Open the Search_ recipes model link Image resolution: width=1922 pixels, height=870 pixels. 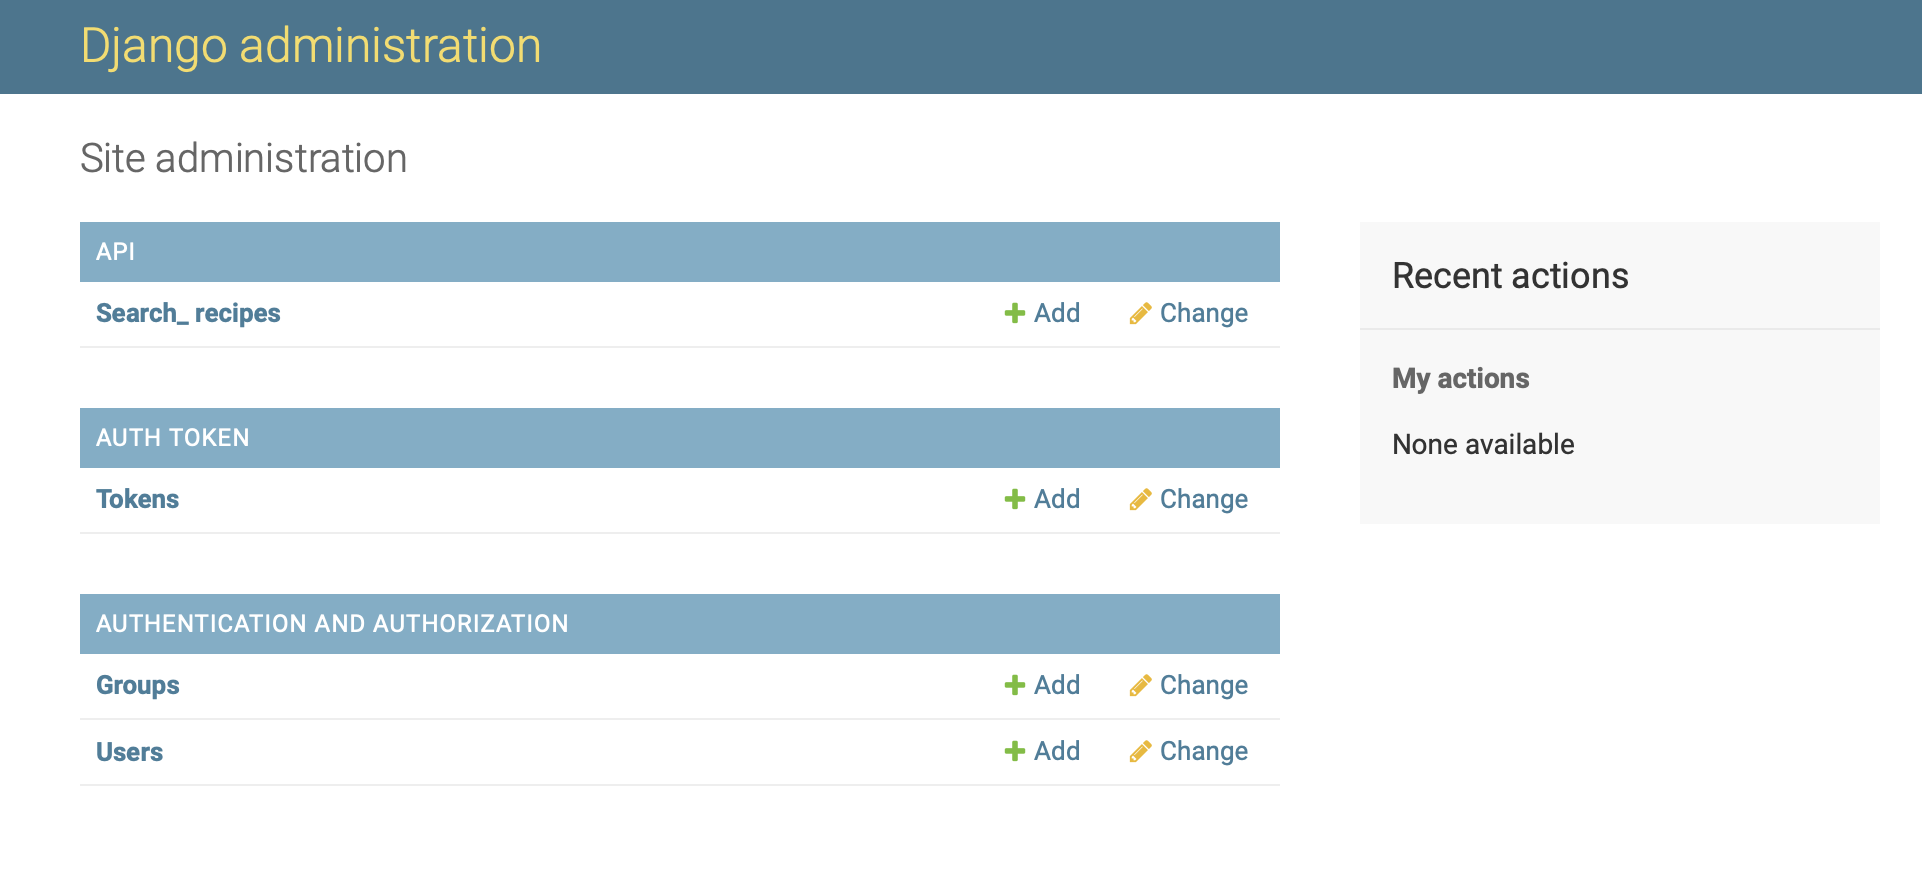[x=188, y=314]
